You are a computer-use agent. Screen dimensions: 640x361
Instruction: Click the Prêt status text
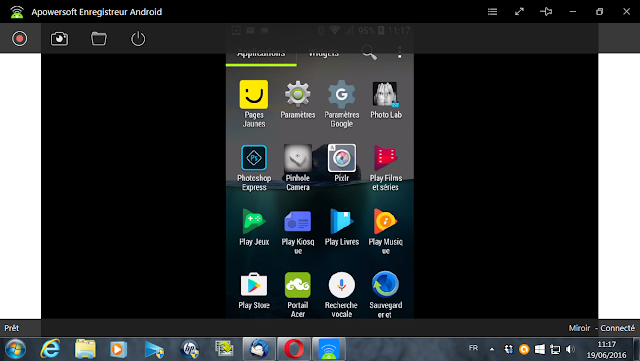[11, 328]
